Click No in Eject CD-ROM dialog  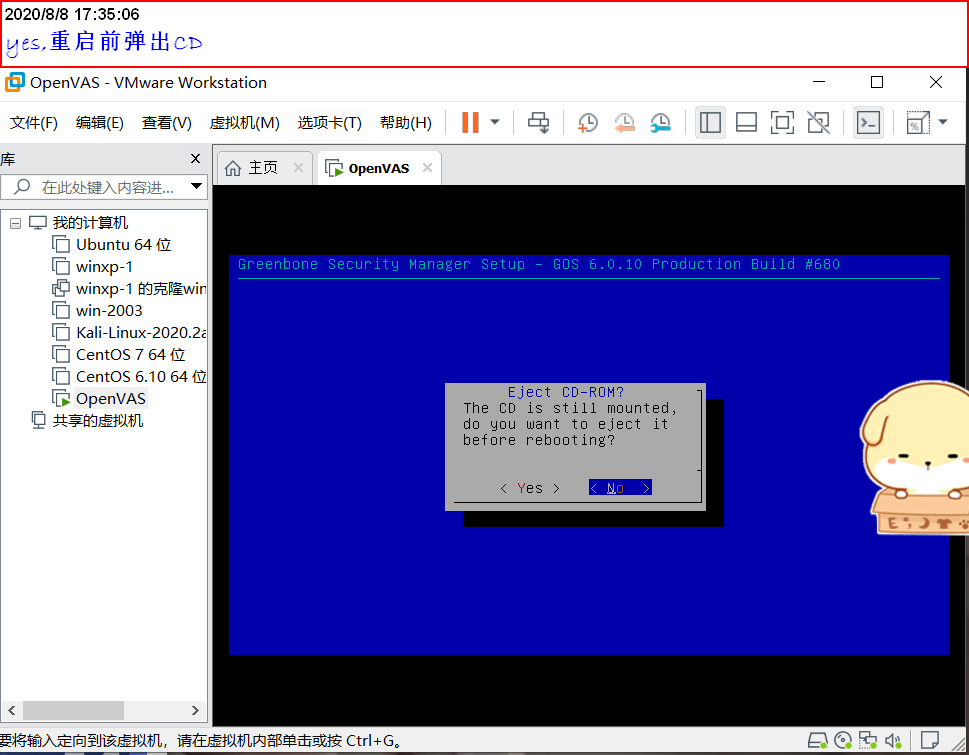click(620, 488)
